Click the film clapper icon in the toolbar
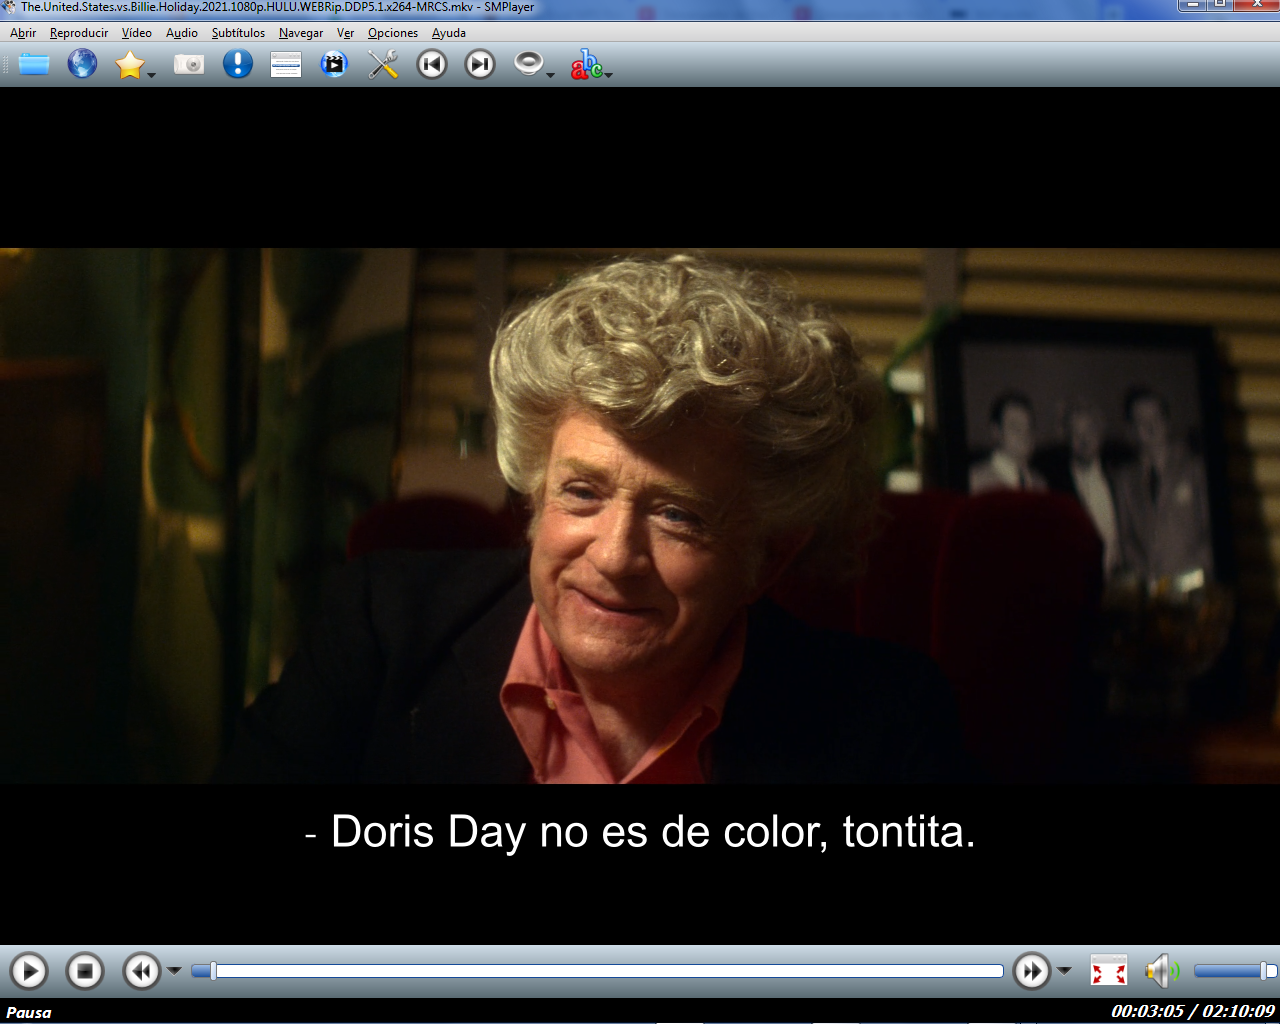This screenshot has width=1280, height=1024. pyautogui.click(x=334, y=65)
